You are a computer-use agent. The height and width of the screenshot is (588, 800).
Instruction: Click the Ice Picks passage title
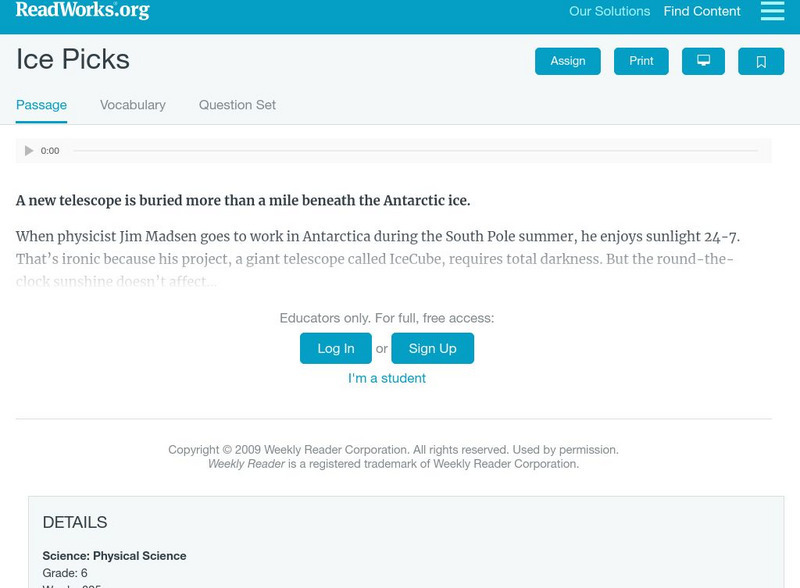tap(73, 60)
